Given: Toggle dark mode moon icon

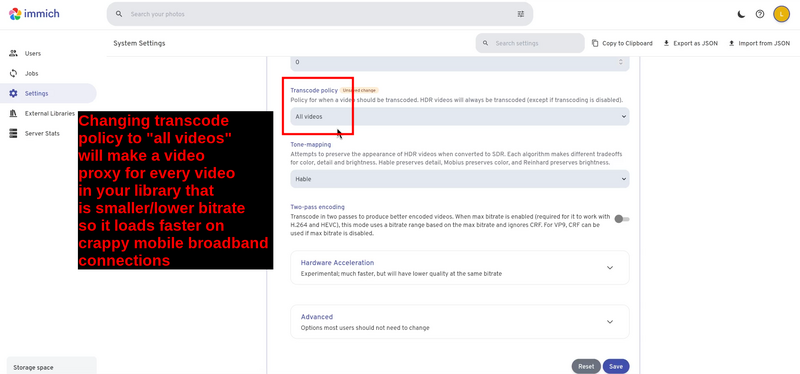Looking at the screenshot, I should (x=741, y=14).
